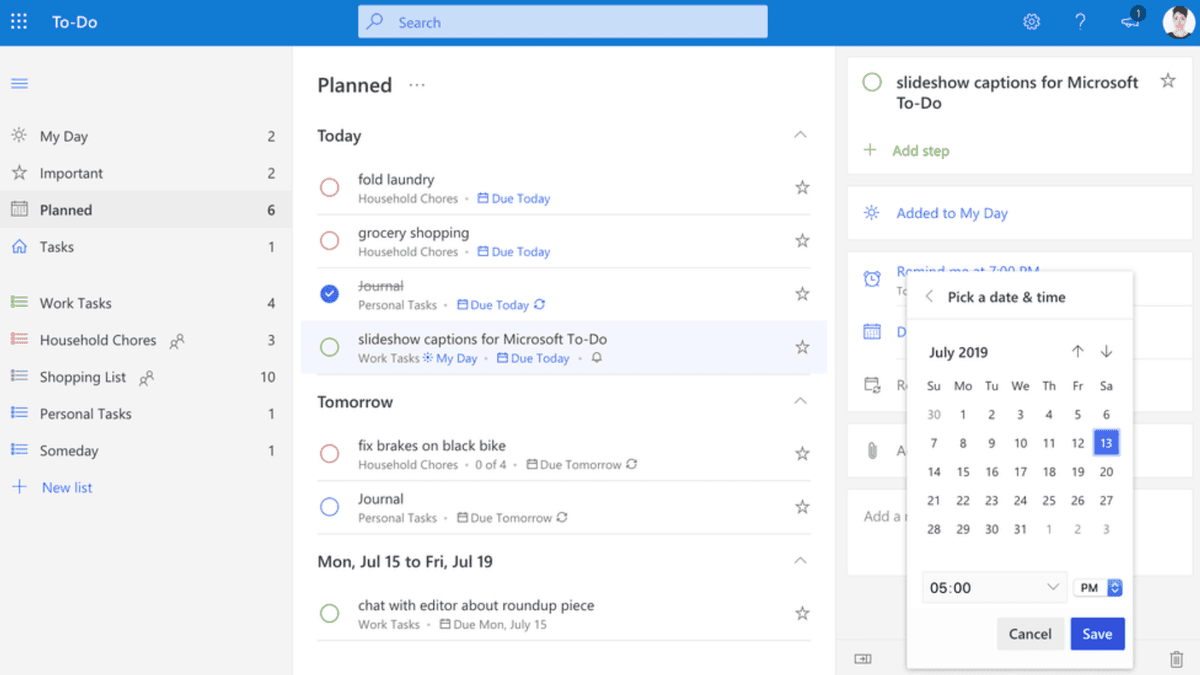Star the fold laundry task
The width and height of the screenshot is (1200, 675).
(x=802, y=187)
